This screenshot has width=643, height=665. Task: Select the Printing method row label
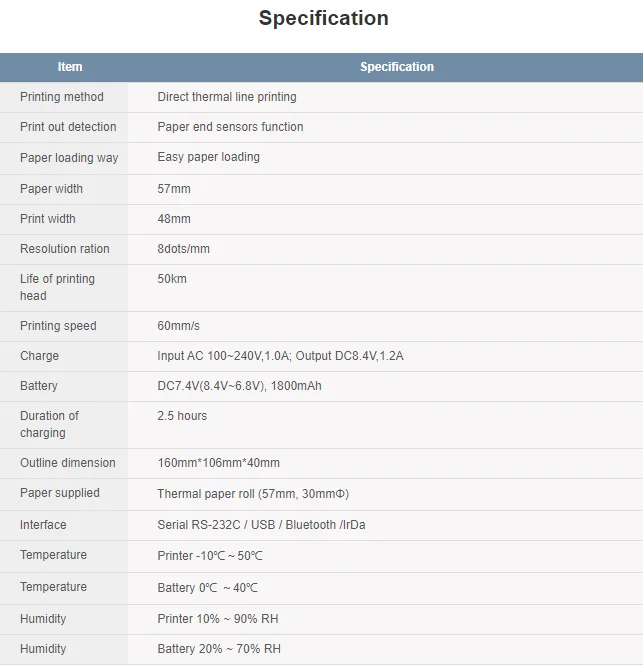click(x=62, y=97)
